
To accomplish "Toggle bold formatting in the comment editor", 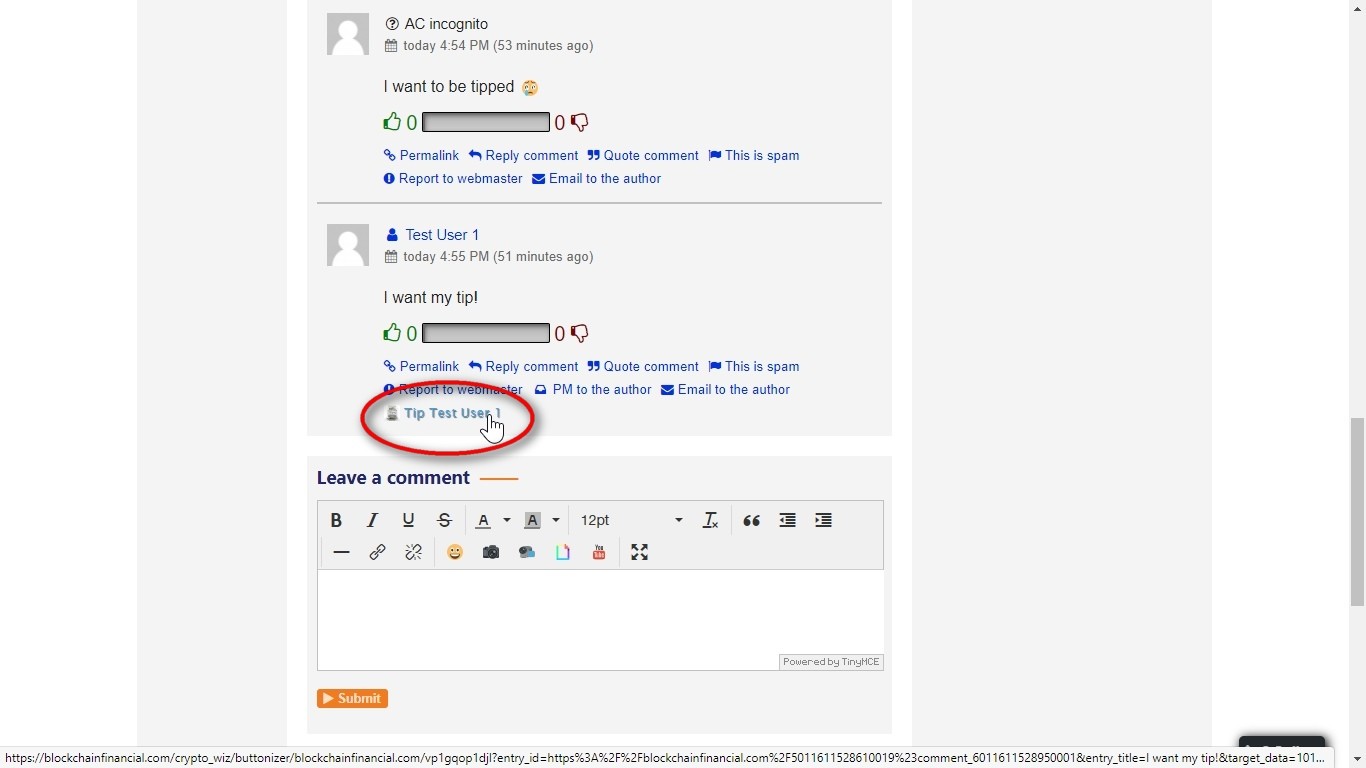I will (x=336, y=520).
